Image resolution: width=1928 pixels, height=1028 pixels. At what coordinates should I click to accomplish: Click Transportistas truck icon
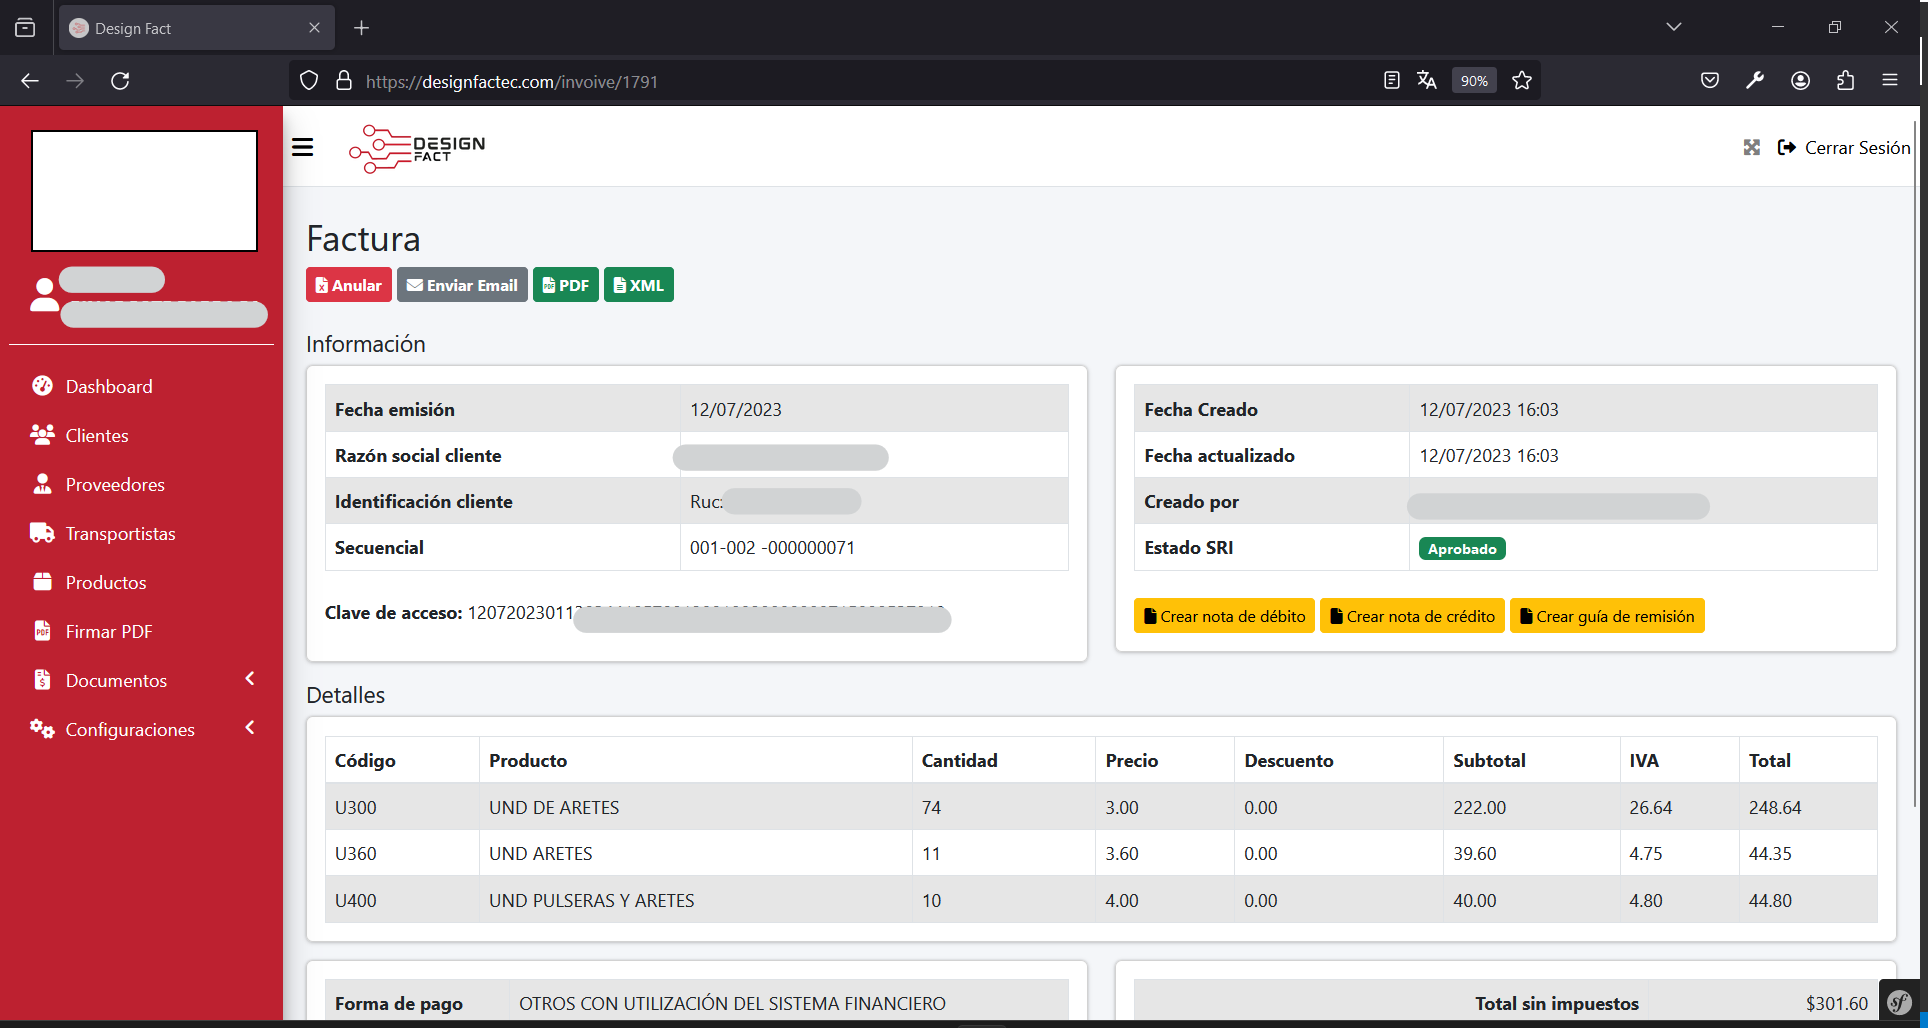42,532
